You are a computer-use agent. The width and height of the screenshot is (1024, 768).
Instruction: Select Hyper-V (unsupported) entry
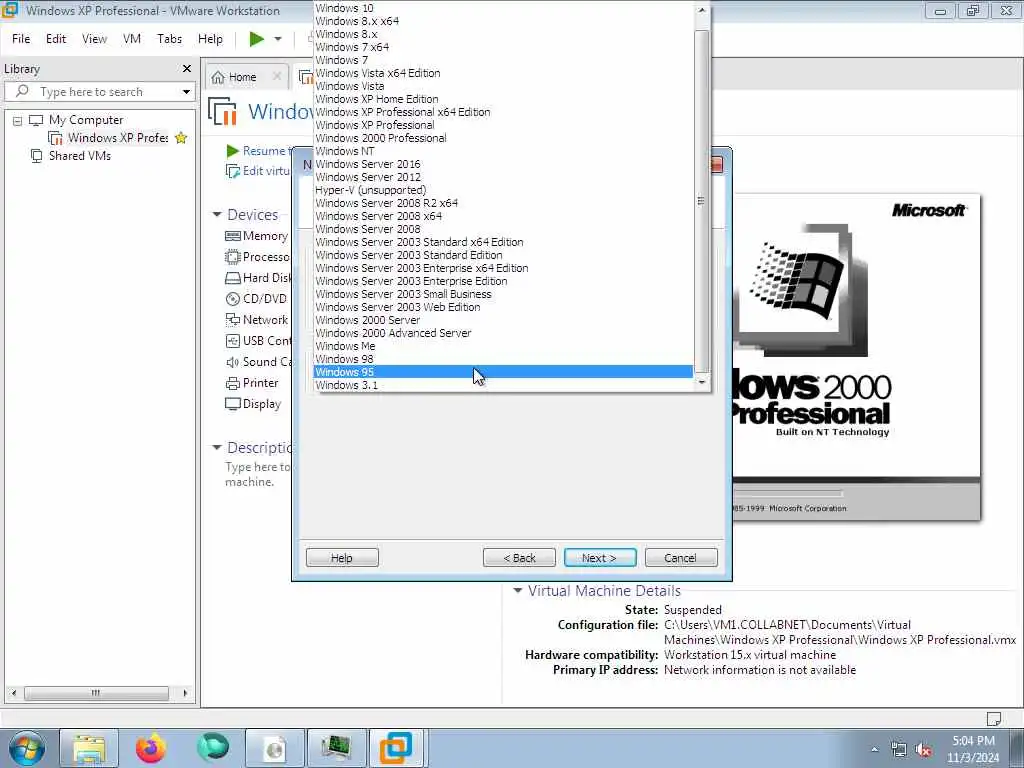click(x=503, y=190)
